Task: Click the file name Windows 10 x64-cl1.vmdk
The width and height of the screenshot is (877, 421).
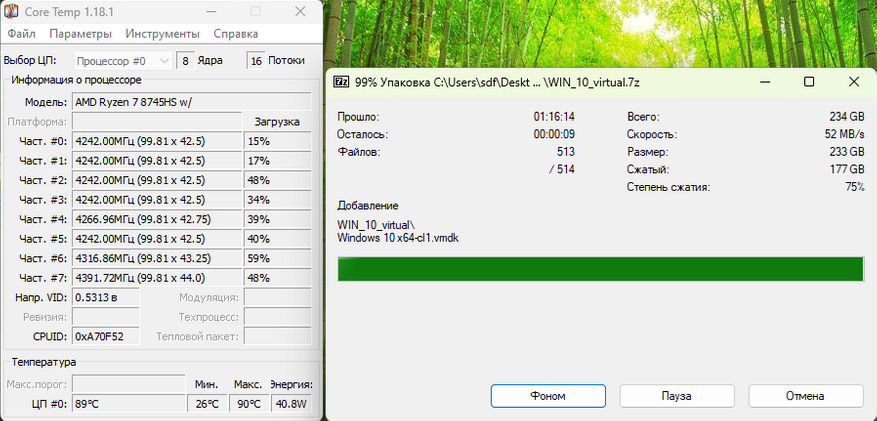Action: [398, 237]
